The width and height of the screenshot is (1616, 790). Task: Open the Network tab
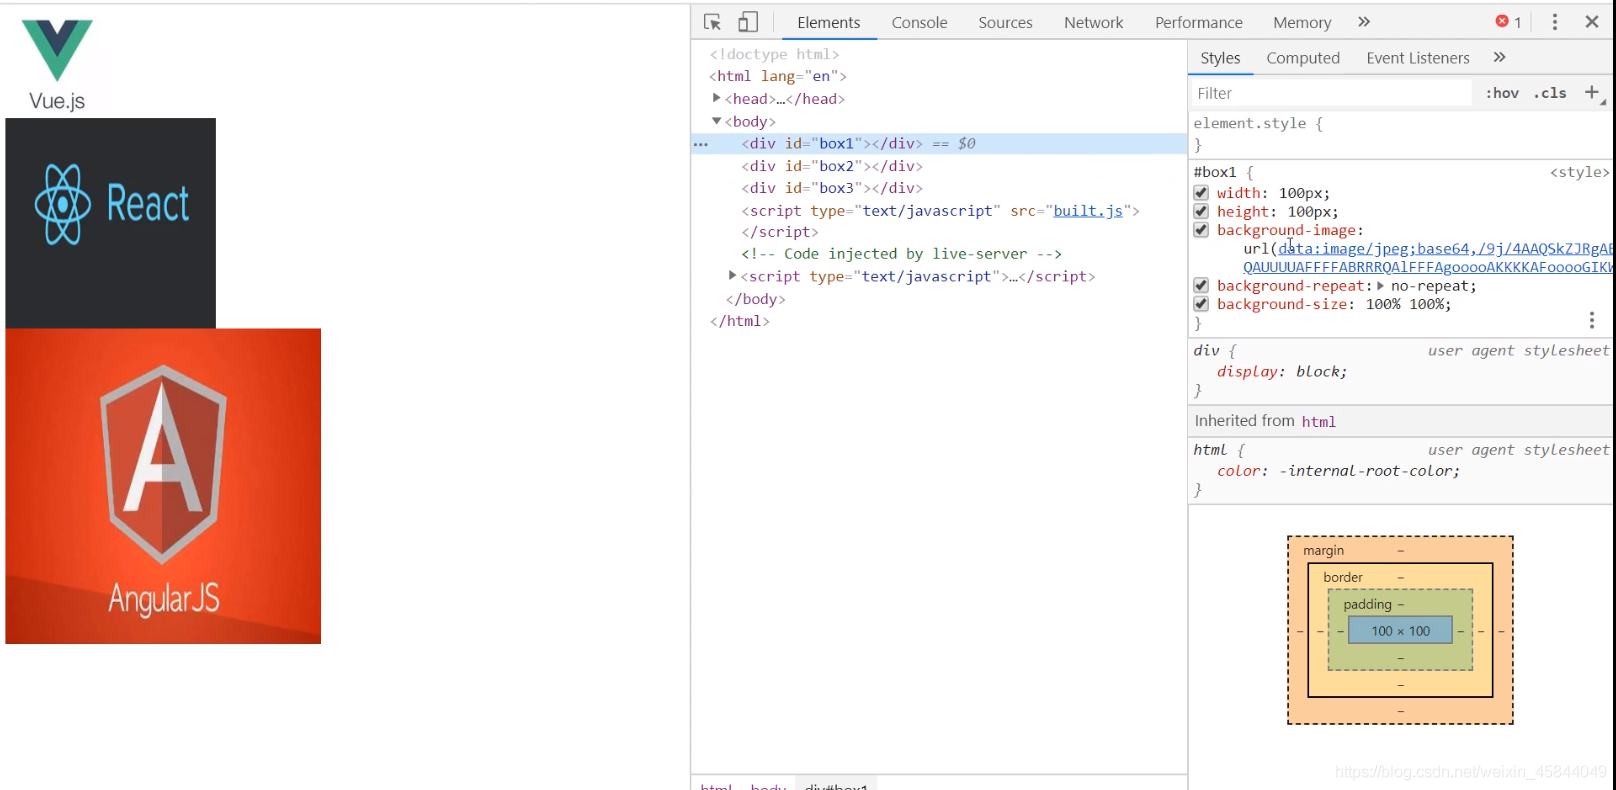(1093, 22)
